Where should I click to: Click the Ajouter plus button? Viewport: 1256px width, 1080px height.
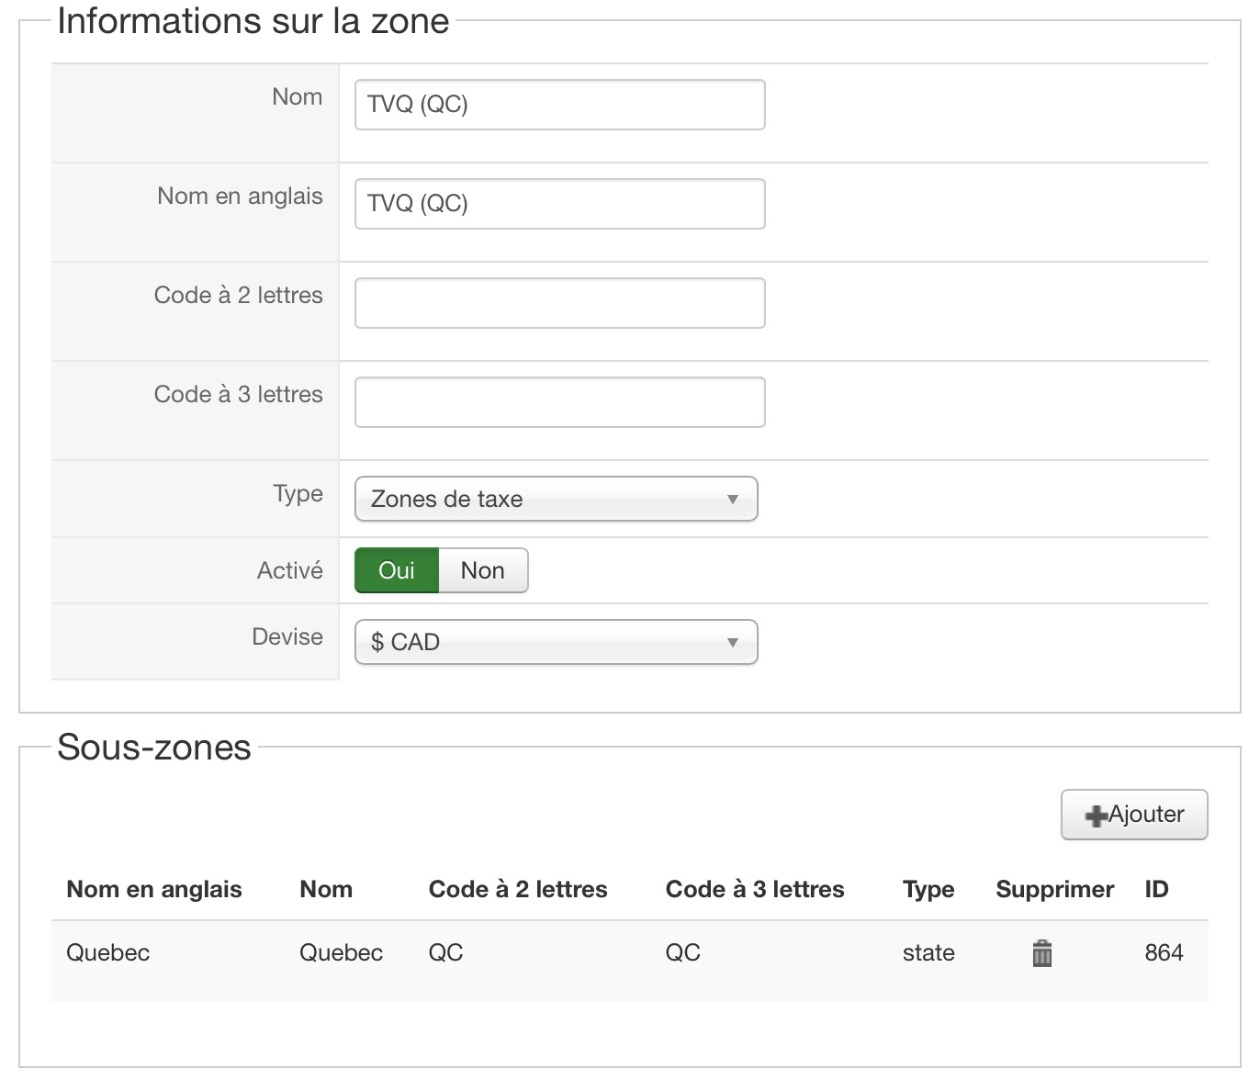(1134, 815)
